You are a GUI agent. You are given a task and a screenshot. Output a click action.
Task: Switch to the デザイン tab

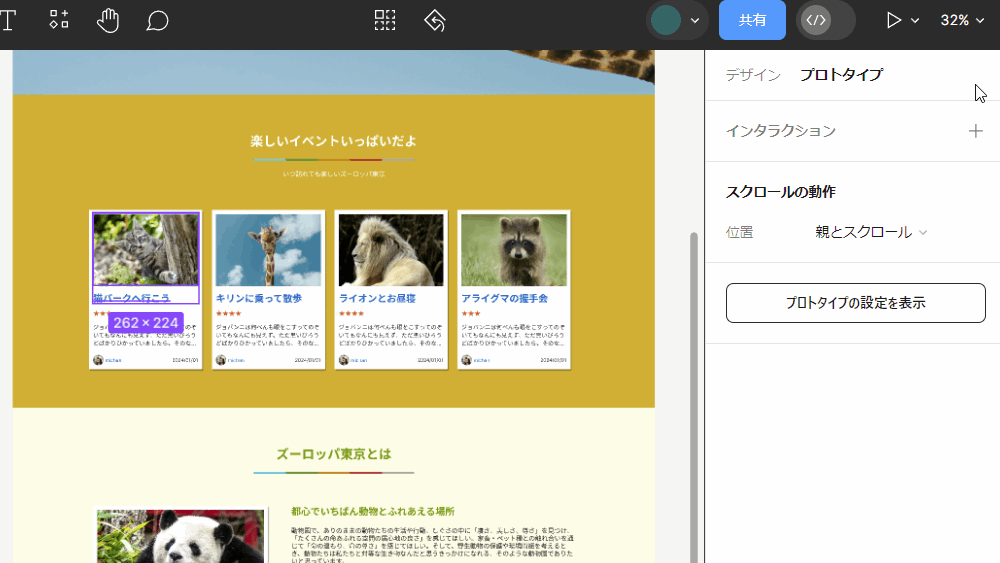click(753, 75)
